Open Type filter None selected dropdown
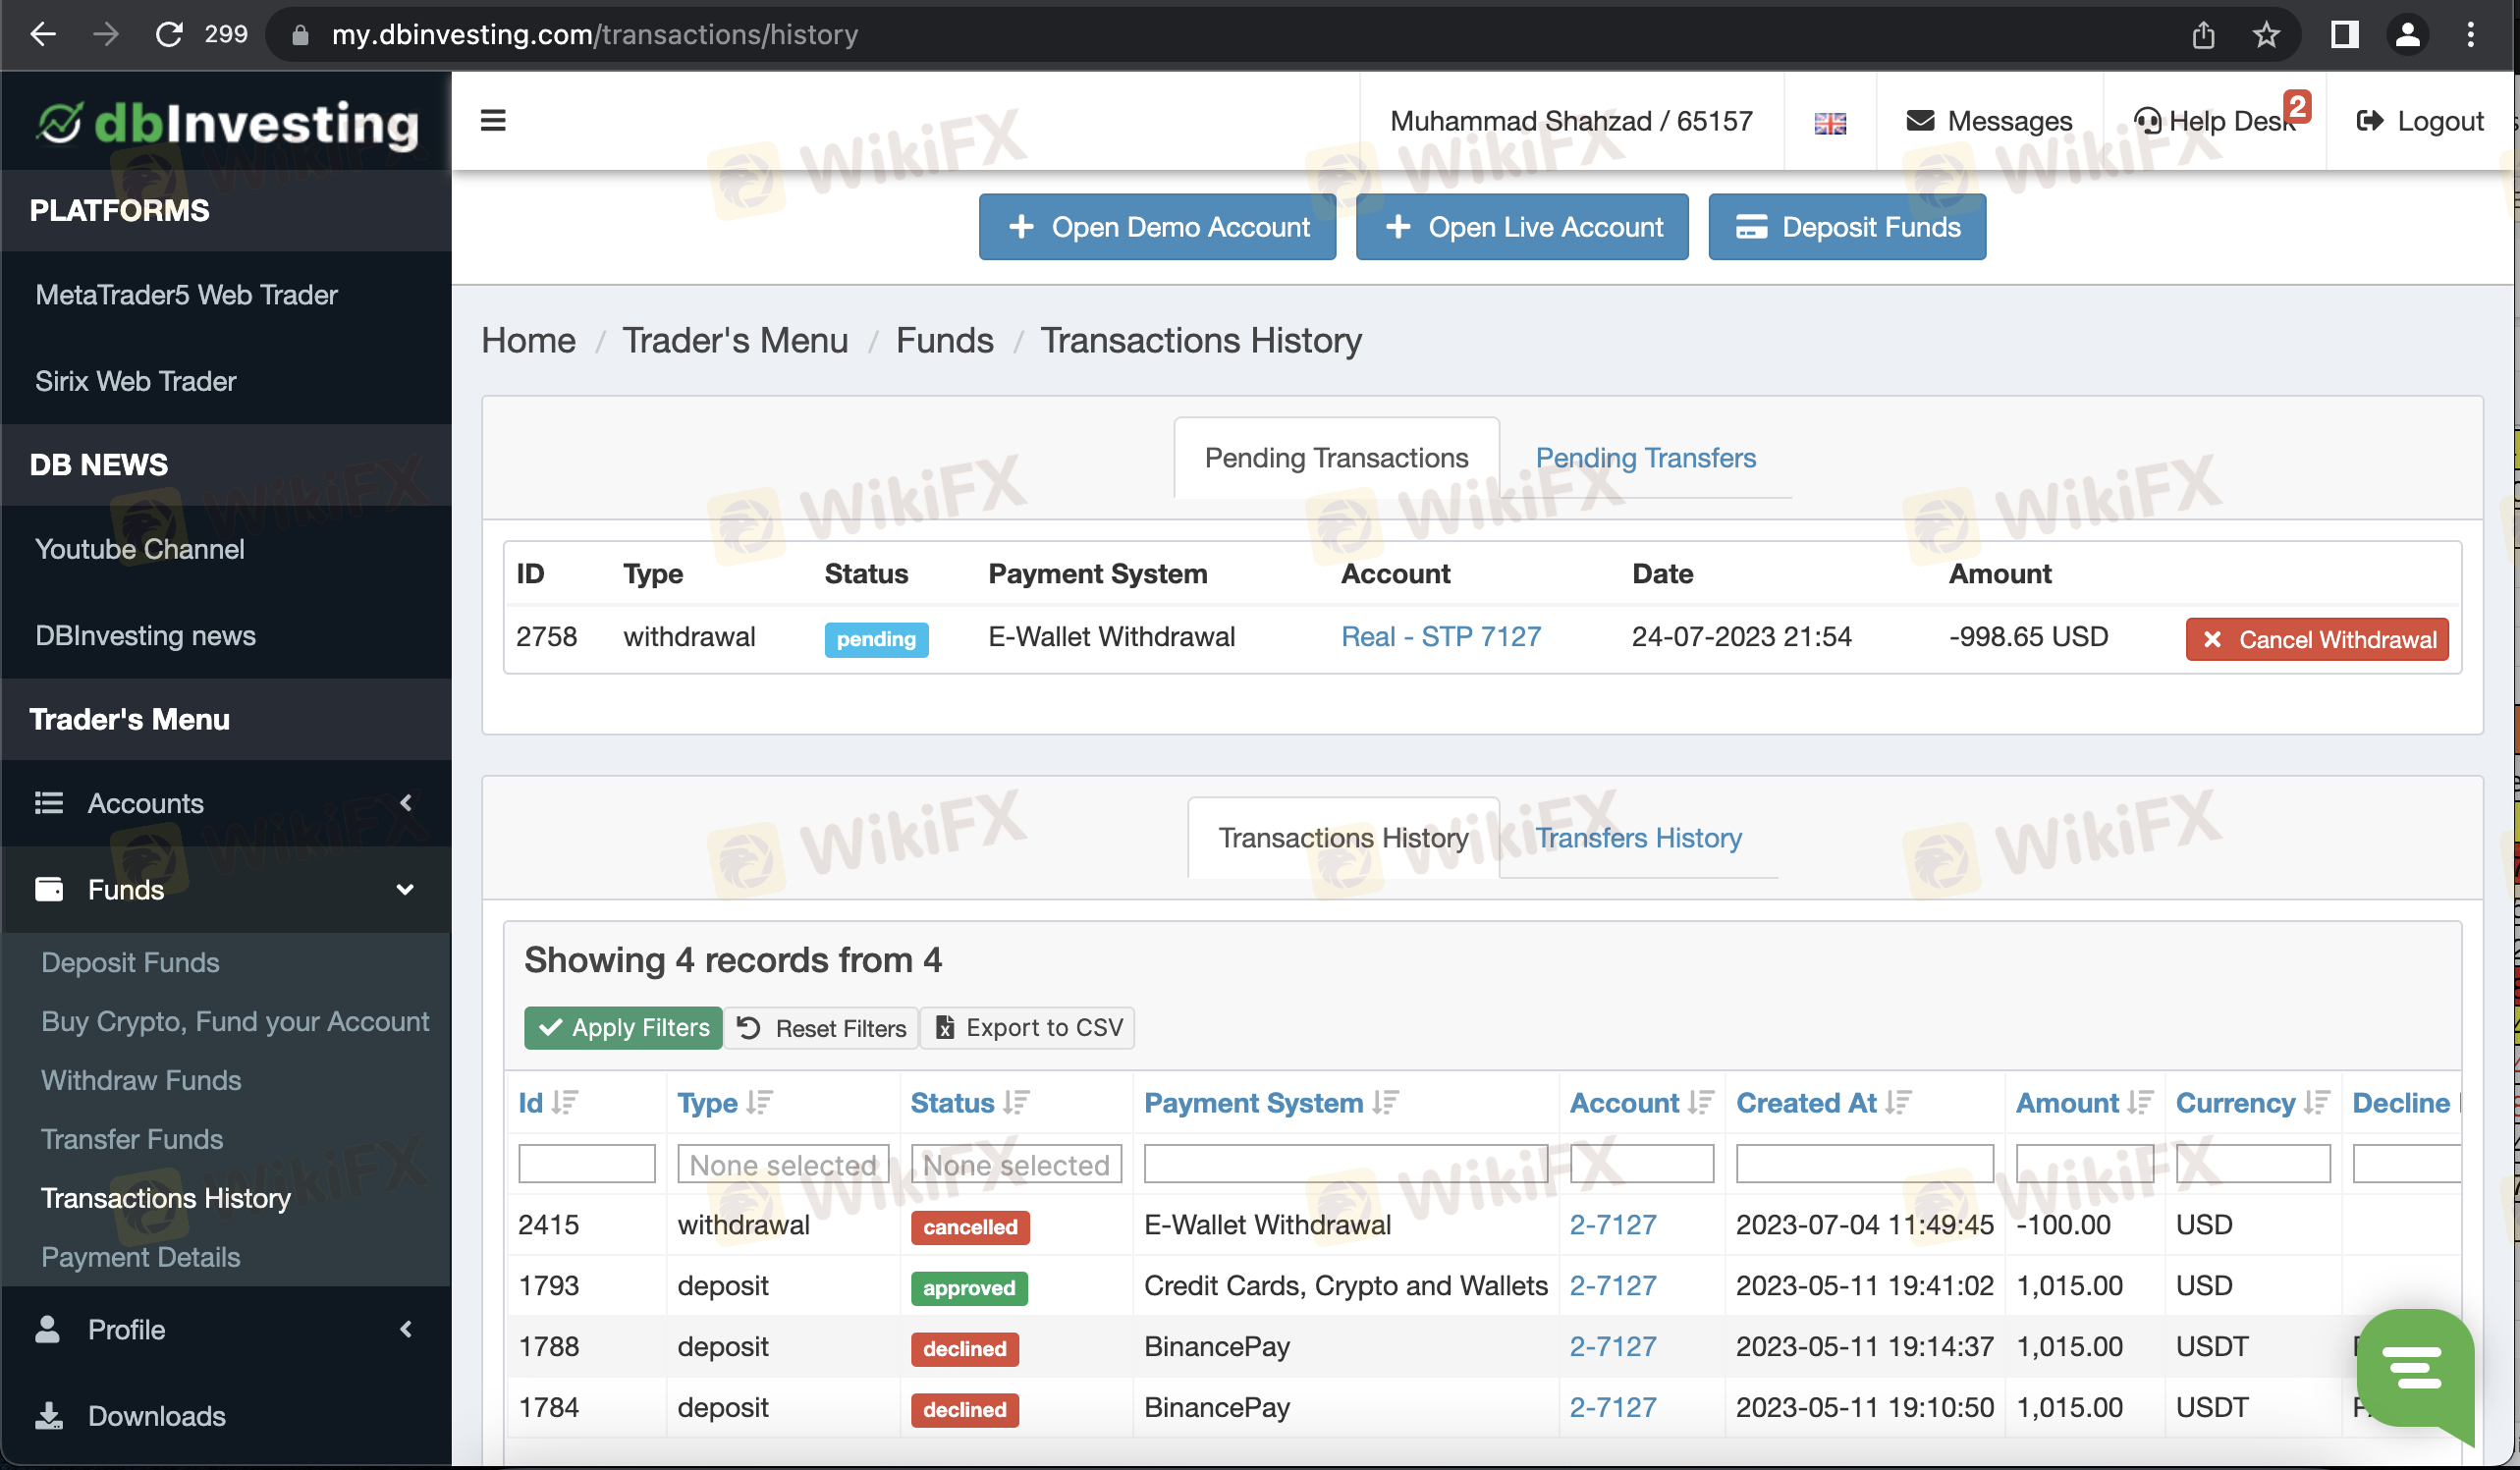The image size is (2520, 1470). (x=783, y=1164)
